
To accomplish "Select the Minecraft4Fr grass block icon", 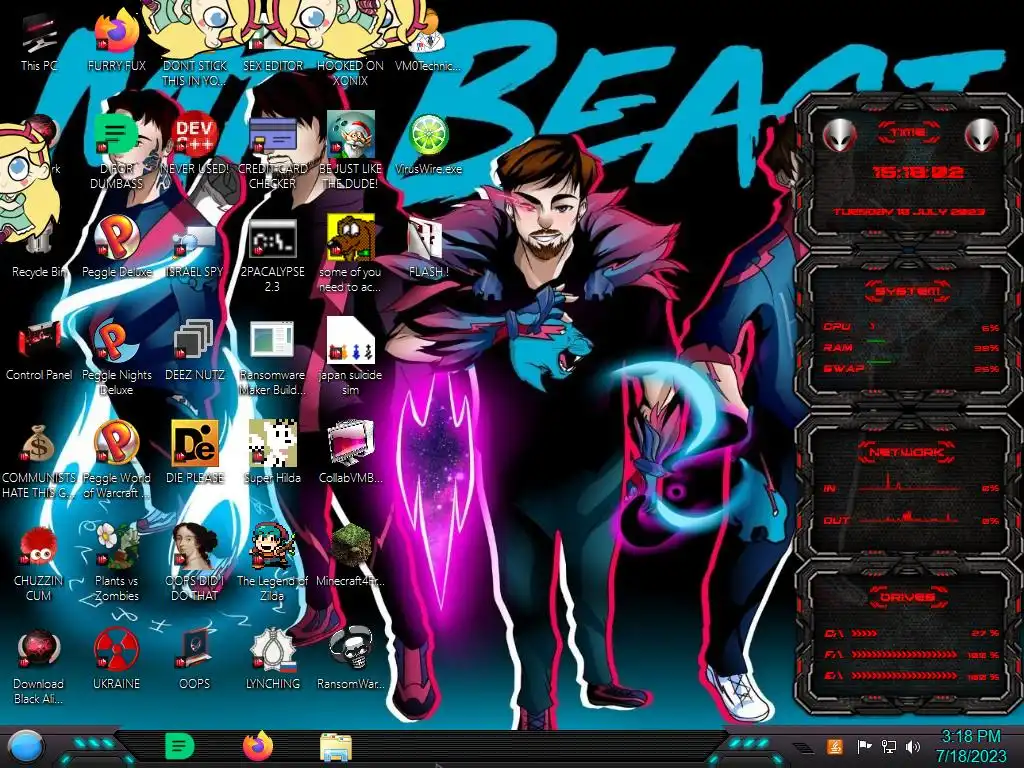I will pyautogui.click(x=350, y=555).
